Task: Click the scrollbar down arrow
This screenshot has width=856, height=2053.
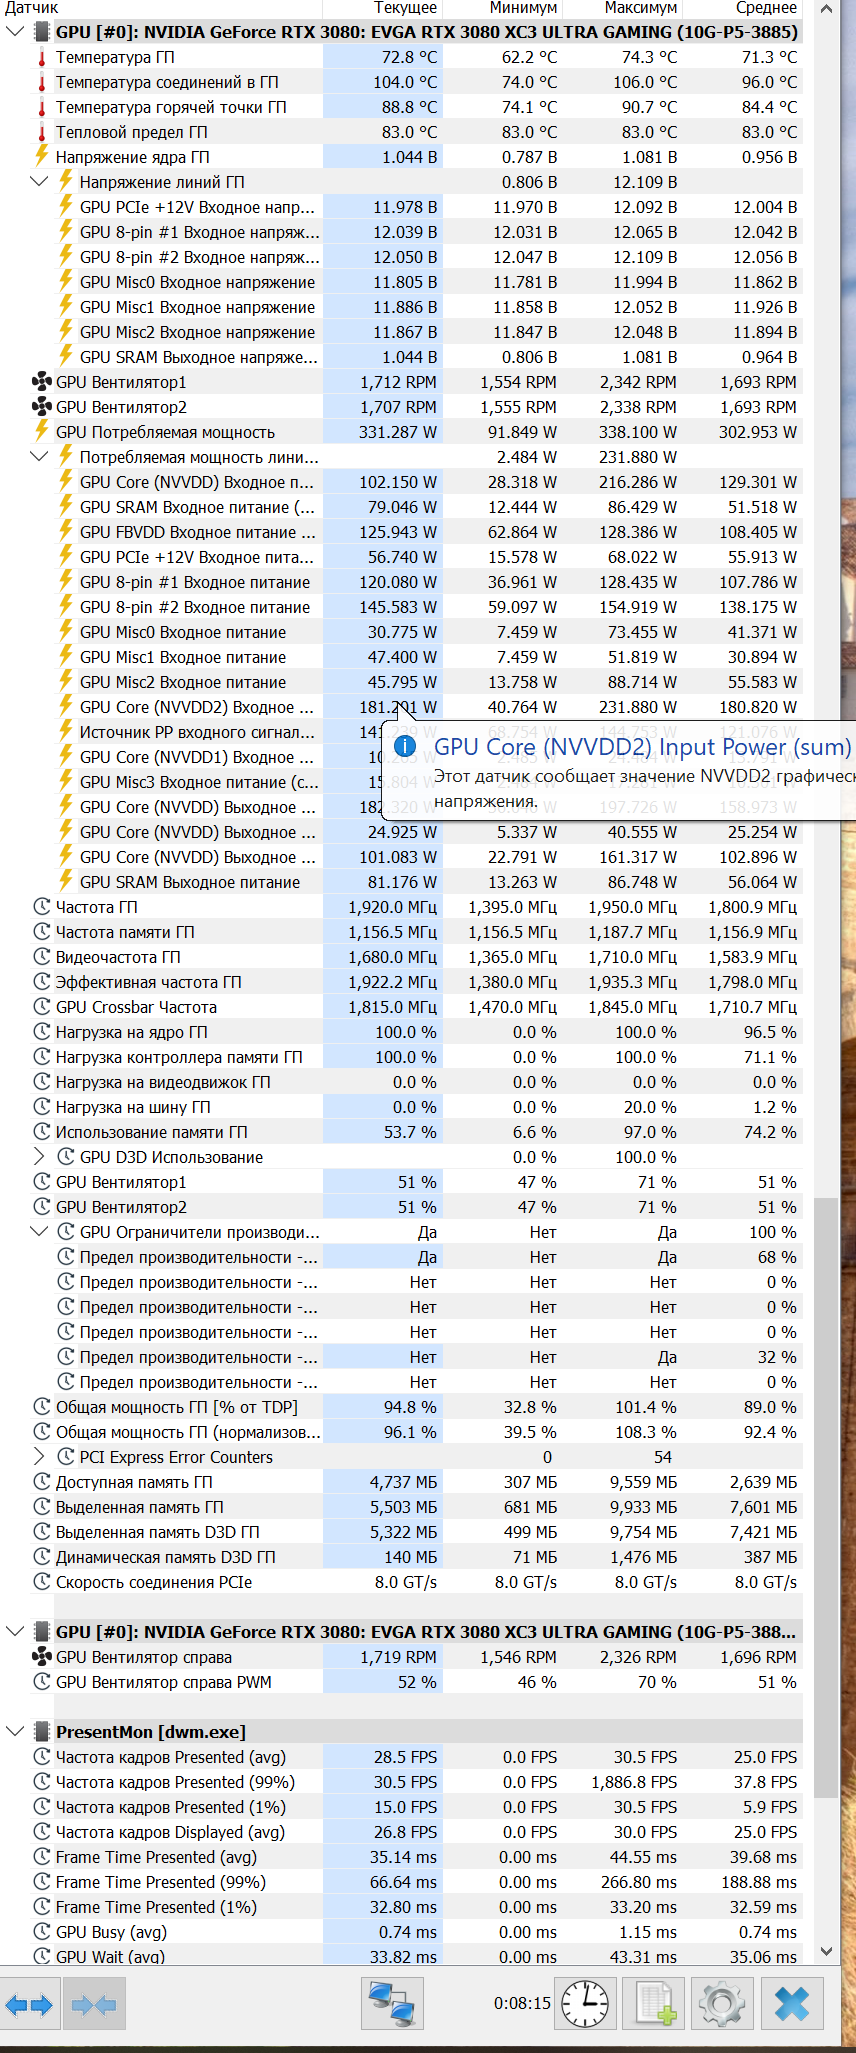Action: pyautogui.click(x=826, y=1951)
